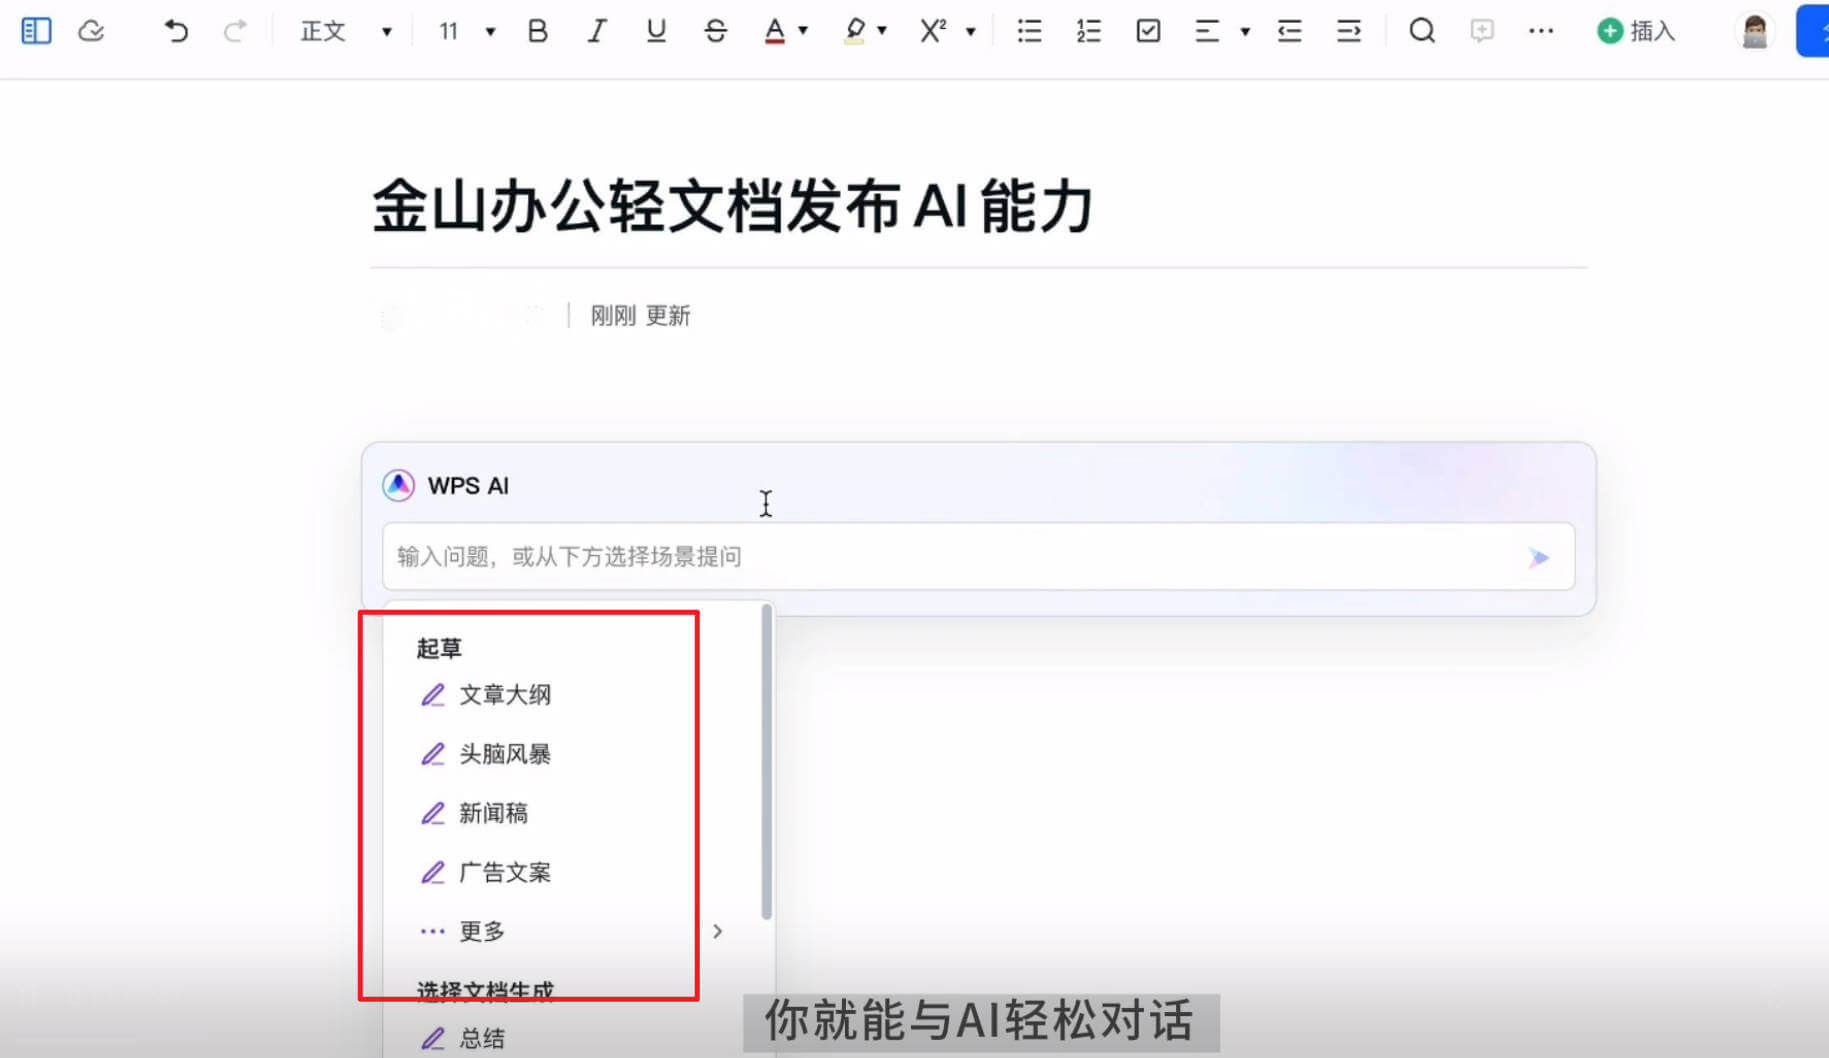This screenshot has height=1058, width=1829.
Task: Click the highlight color marker icon
Action: [x=854, y=31]
